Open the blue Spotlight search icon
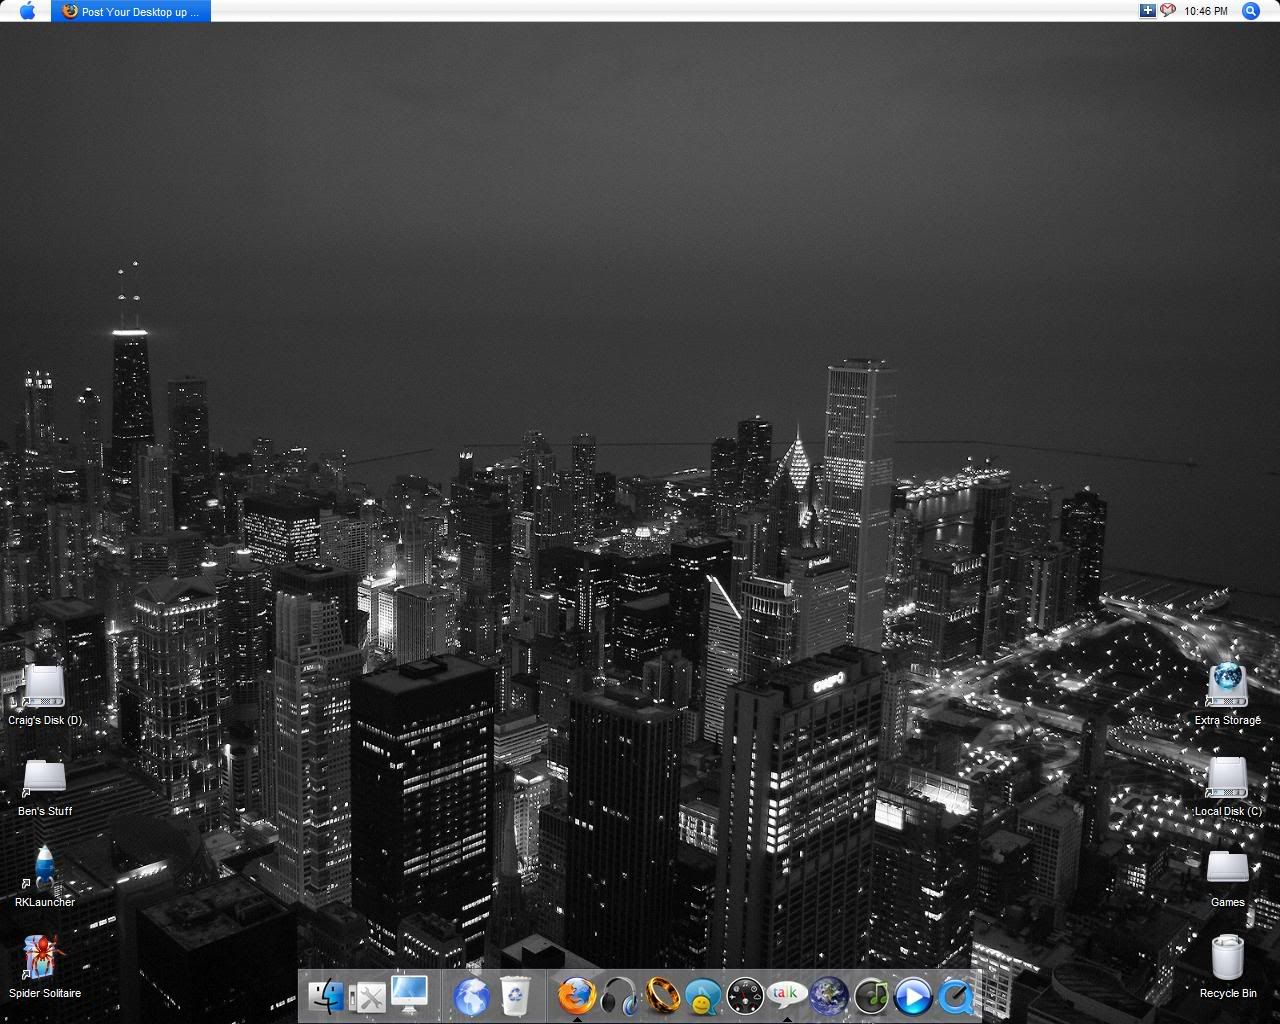 point(1250,11)
